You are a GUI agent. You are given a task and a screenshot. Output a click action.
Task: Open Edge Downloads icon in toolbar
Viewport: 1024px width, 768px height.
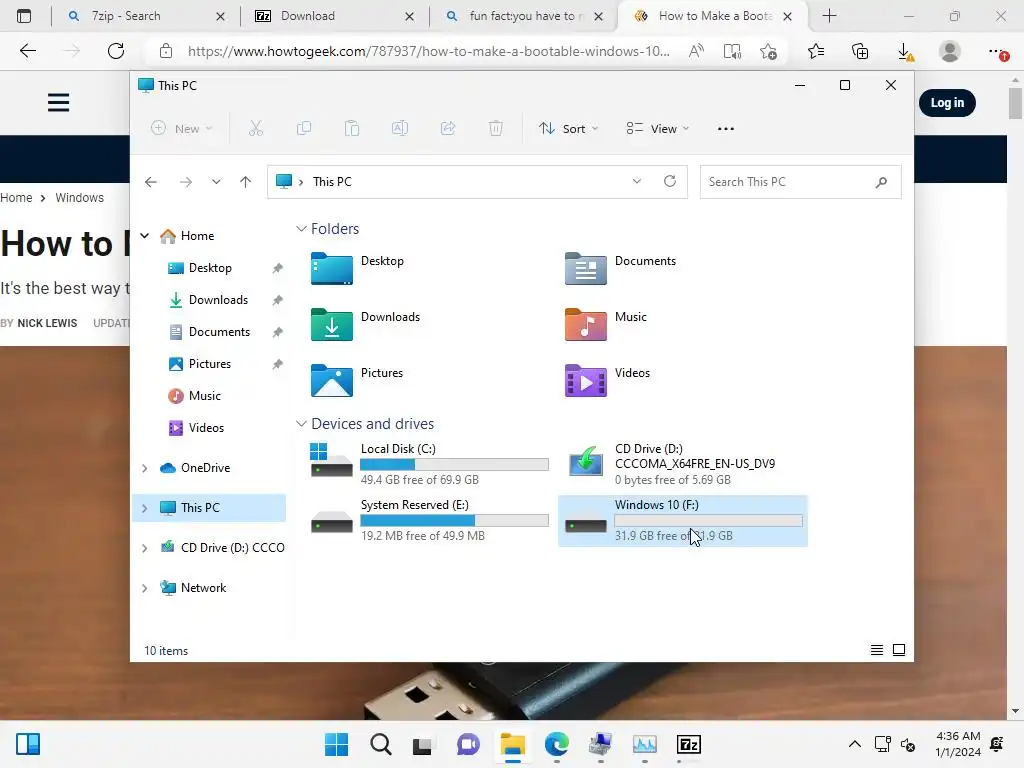coord(905,51)
